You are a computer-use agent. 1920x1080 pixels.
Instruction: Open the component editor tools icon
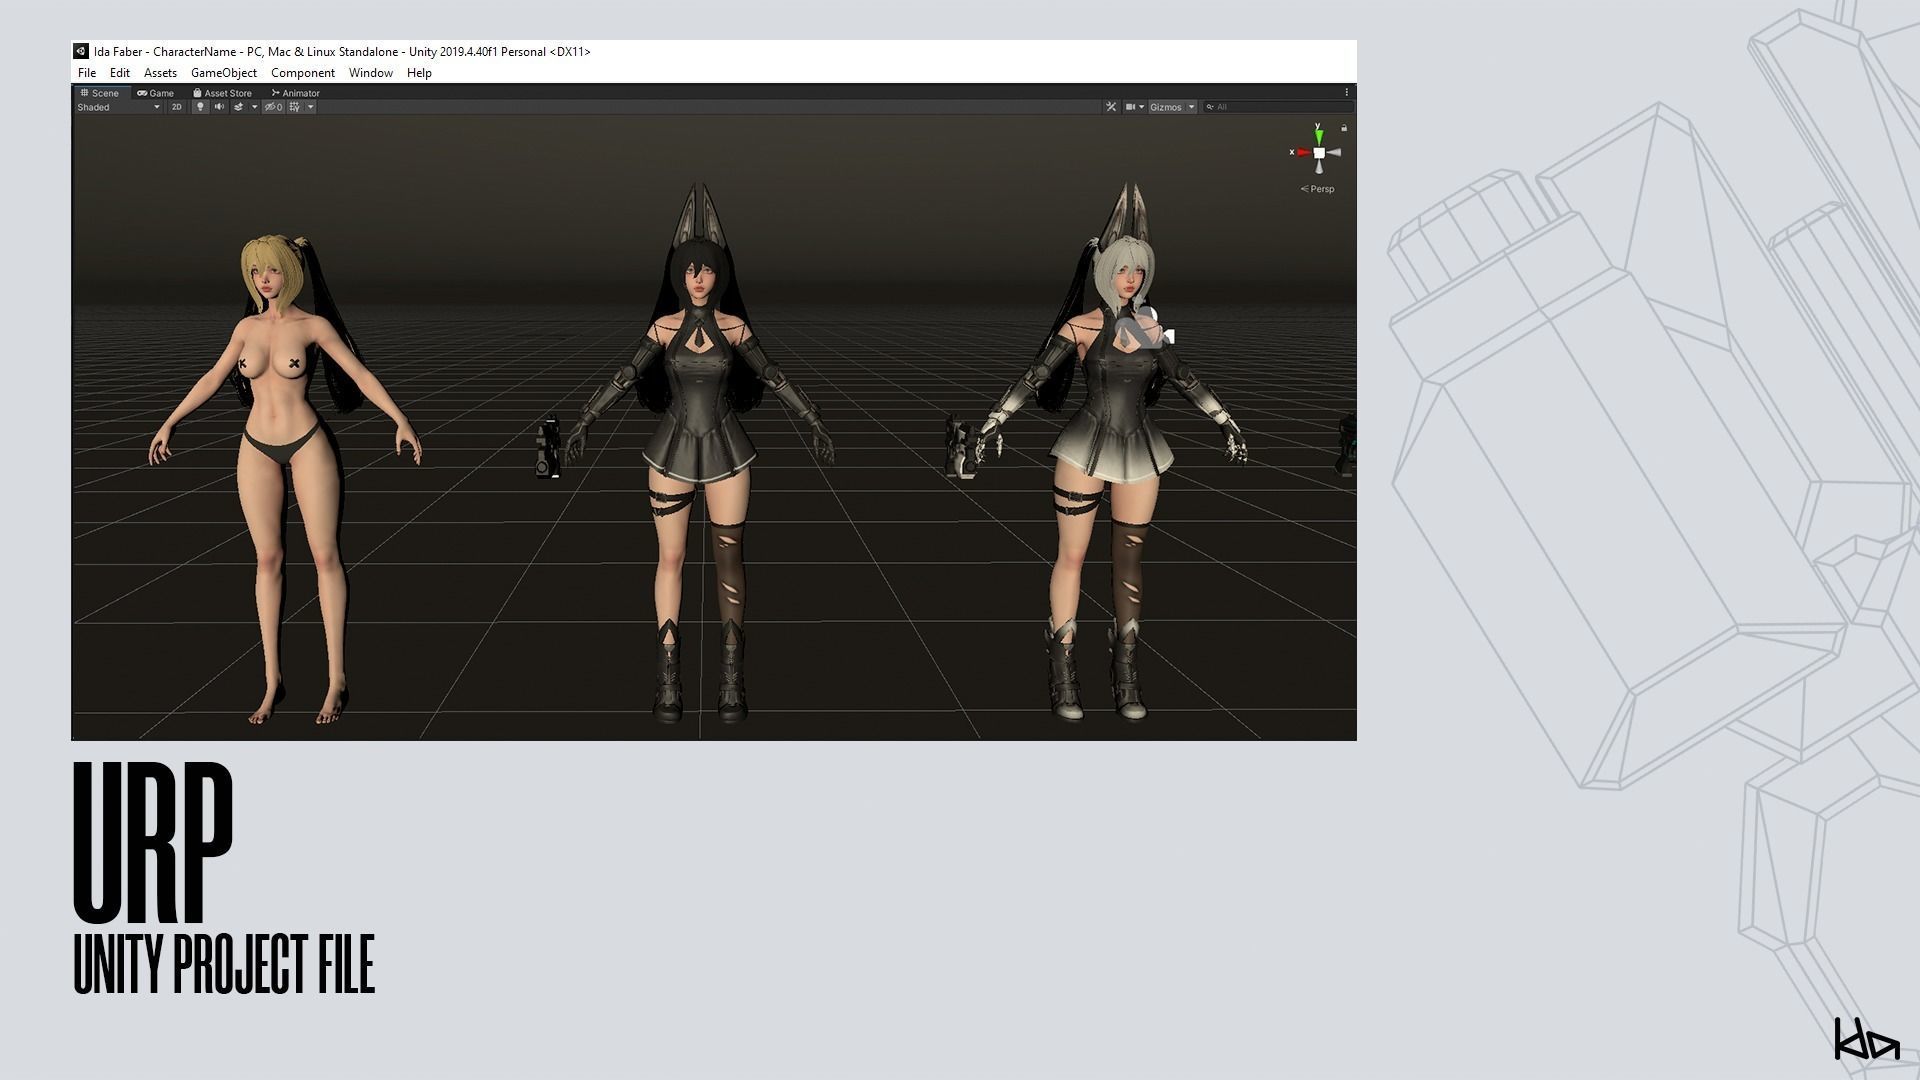click(1111, 107)
